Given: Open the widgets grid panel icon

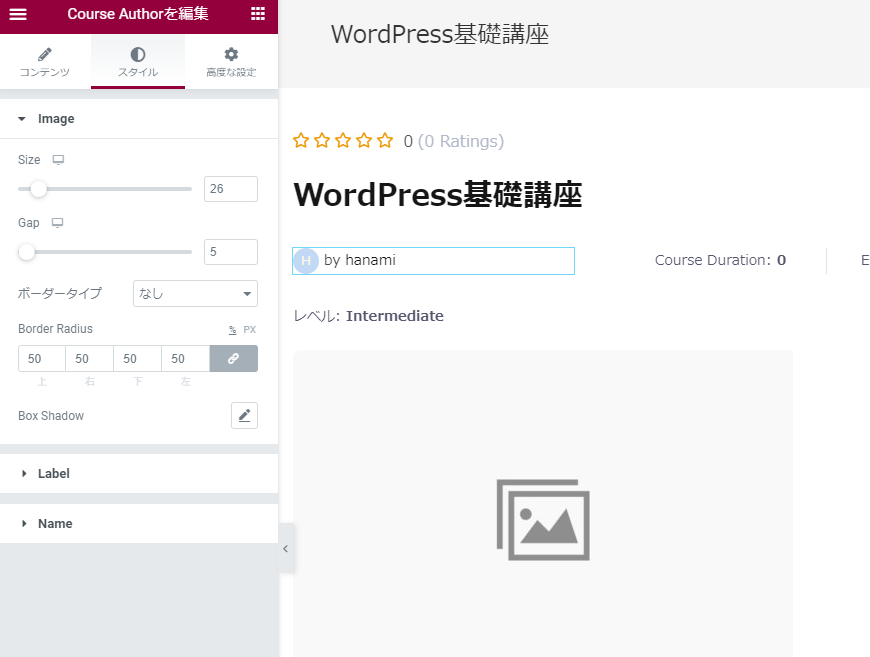Looking at the screenshot, I should [258, 14].
